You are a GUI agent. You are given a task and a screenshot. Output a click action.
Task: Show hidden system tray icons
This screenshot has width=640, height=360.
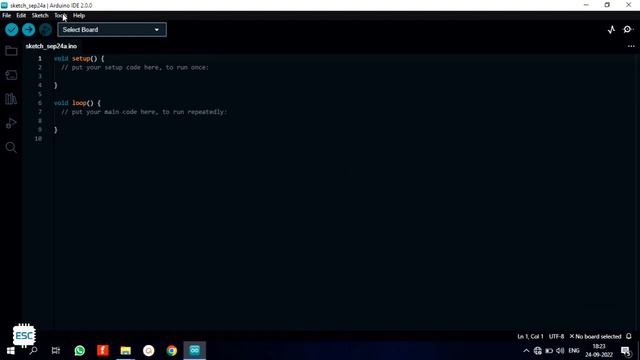[x=526, y=351]
